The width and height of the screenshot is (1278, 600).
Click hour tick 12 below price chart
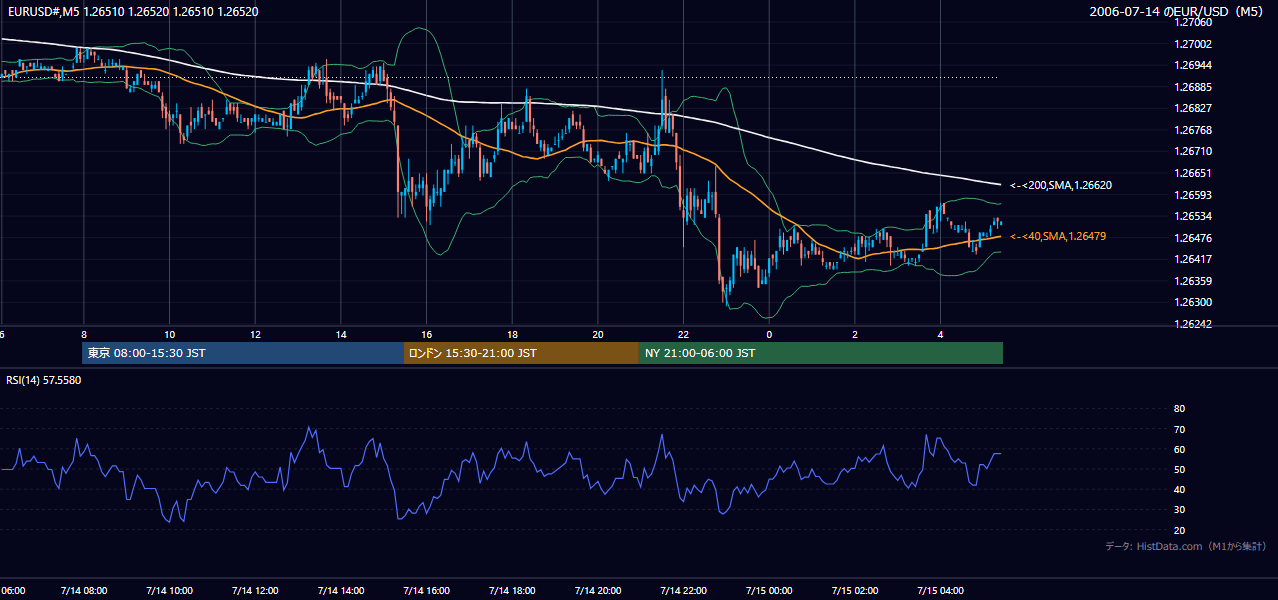click(x=255, y=334)
